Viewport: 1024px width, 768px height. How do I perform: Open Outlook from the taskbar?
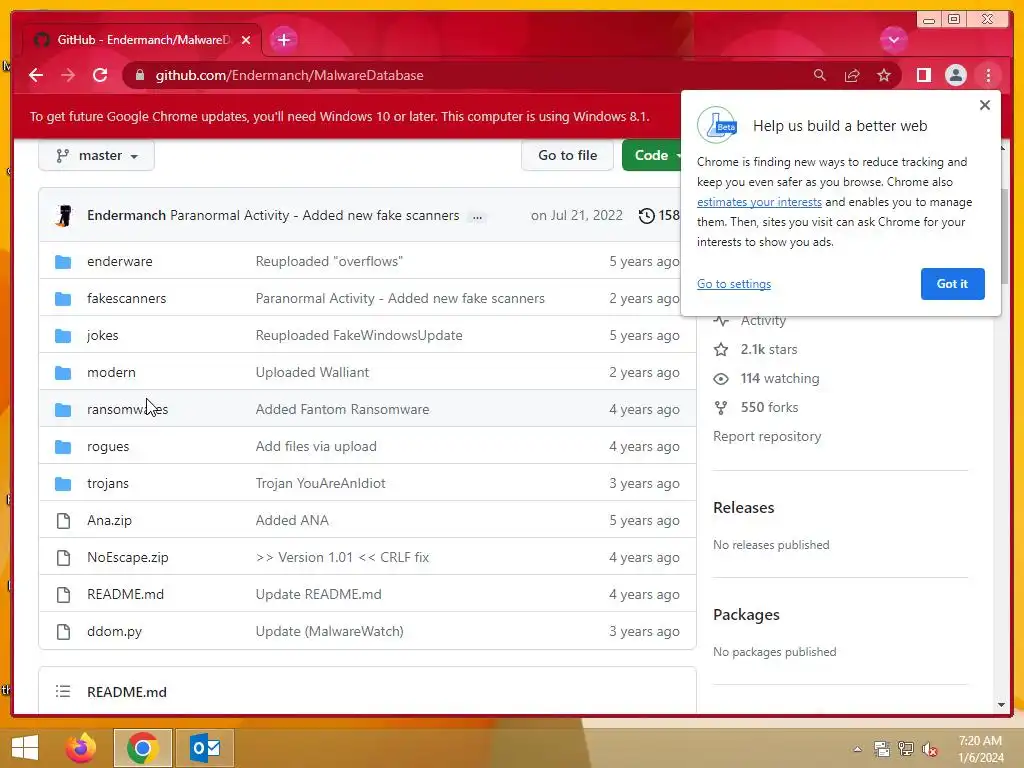tap(205, 748)
